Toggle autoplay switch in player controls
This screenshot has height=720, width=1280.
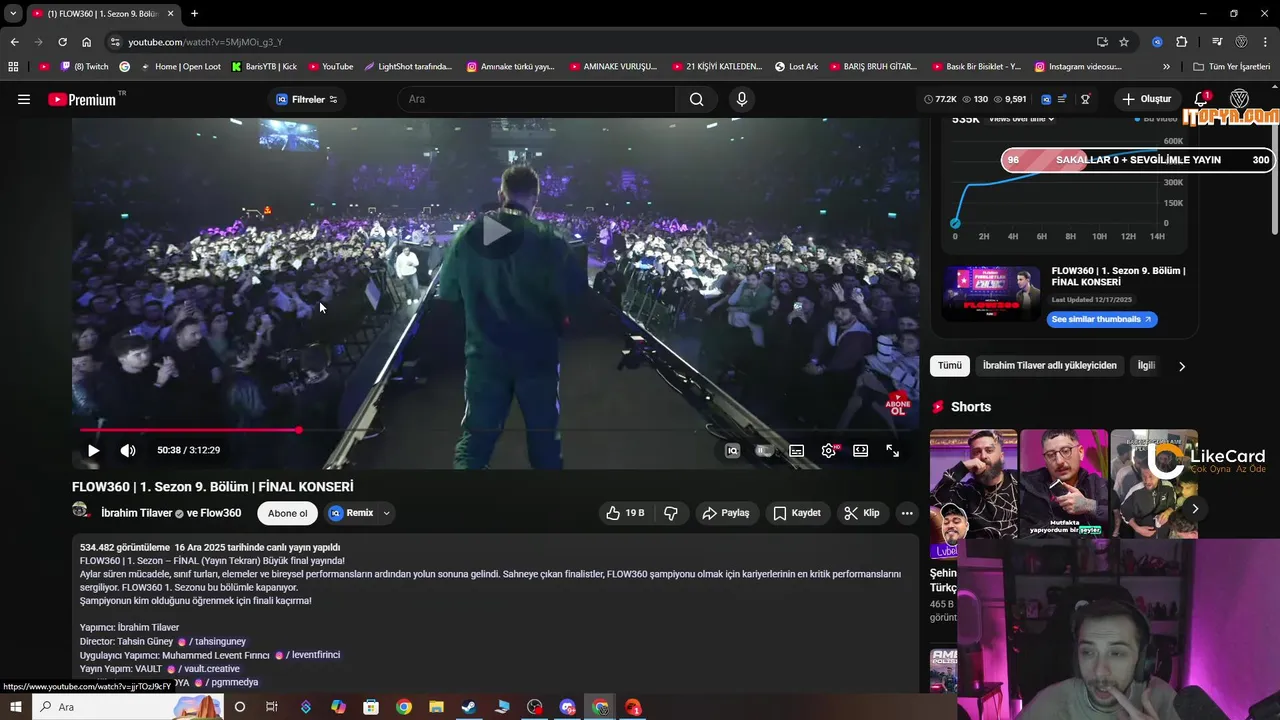point(764,450)
